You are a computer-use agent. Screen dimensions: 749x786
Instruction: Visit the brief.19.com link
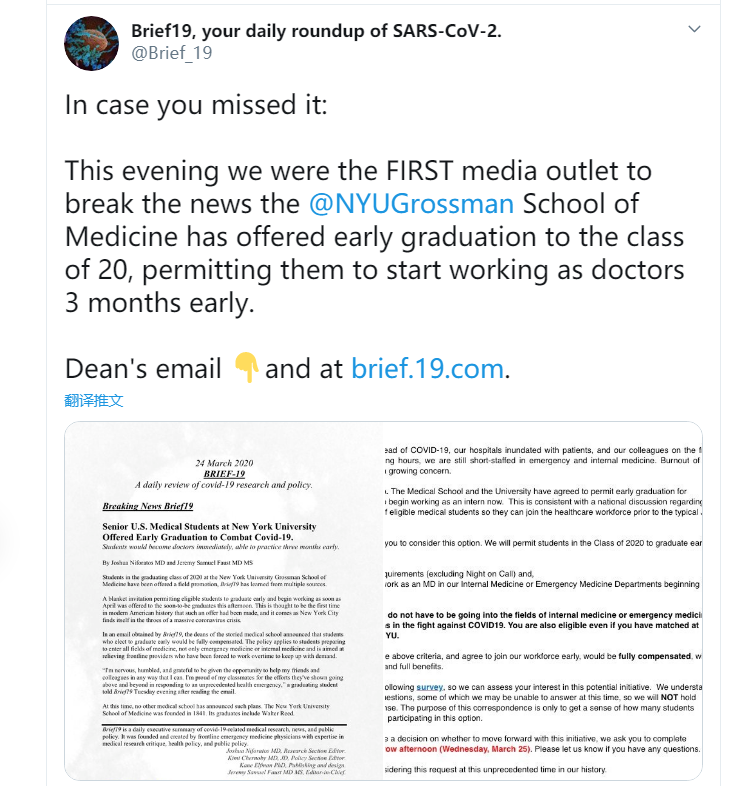click(427, 368)
